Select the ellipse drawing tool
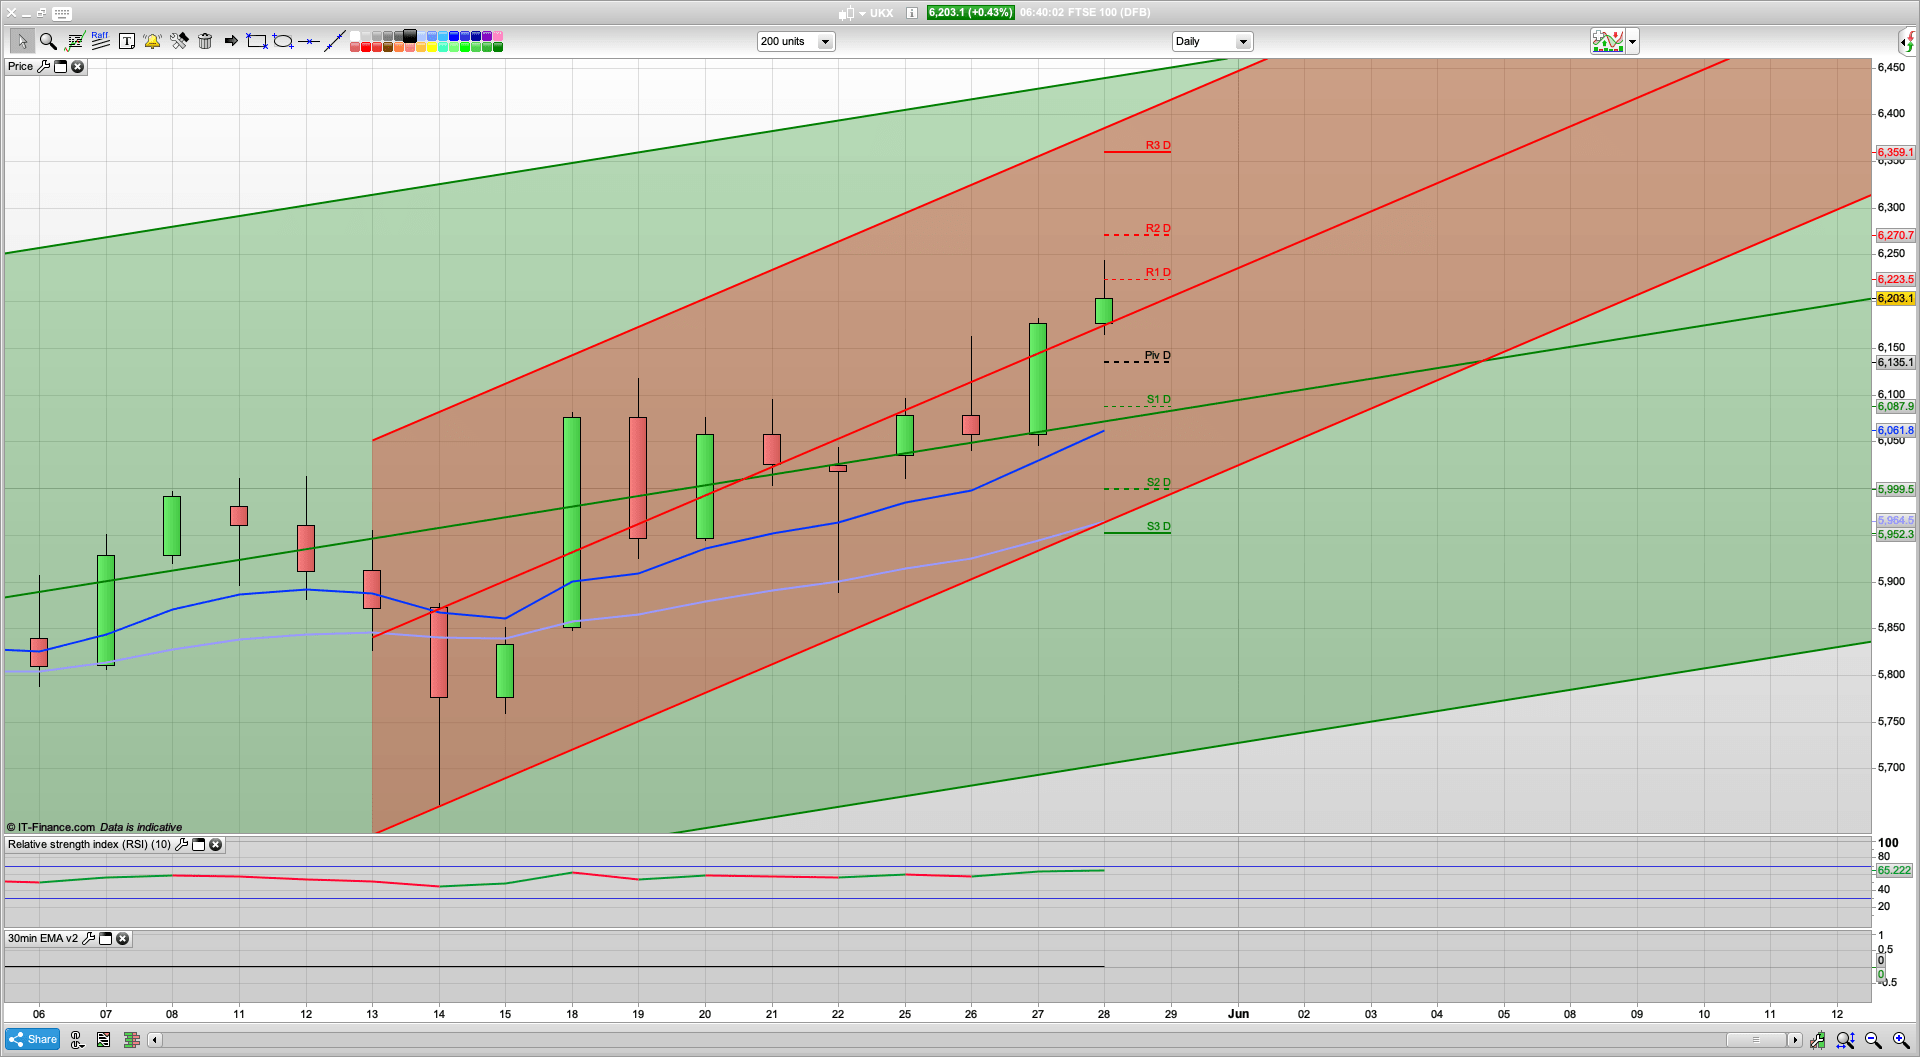1920x1057 pixels. coord(283,41)
